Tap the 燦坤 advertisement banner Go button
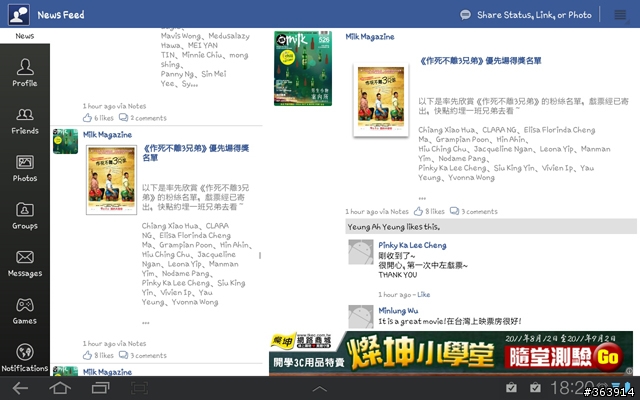 pos(608,358)
